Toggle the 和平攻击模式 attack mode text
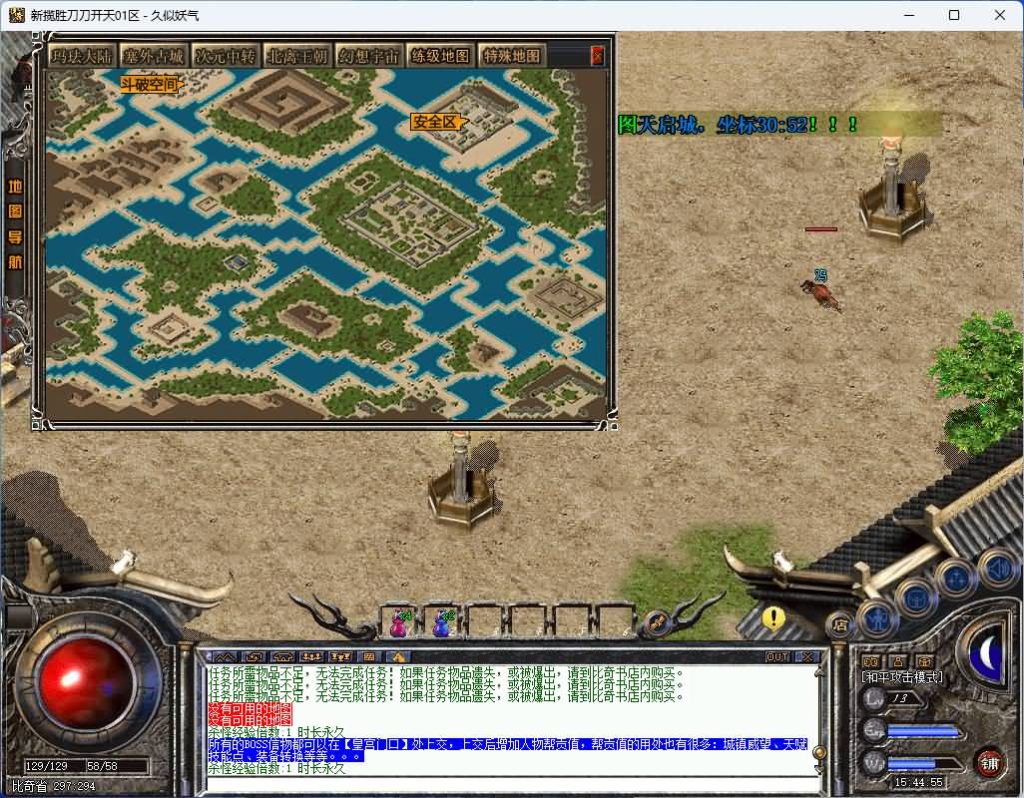Viewport: 1024px width, 798px height. coord(902,677)
